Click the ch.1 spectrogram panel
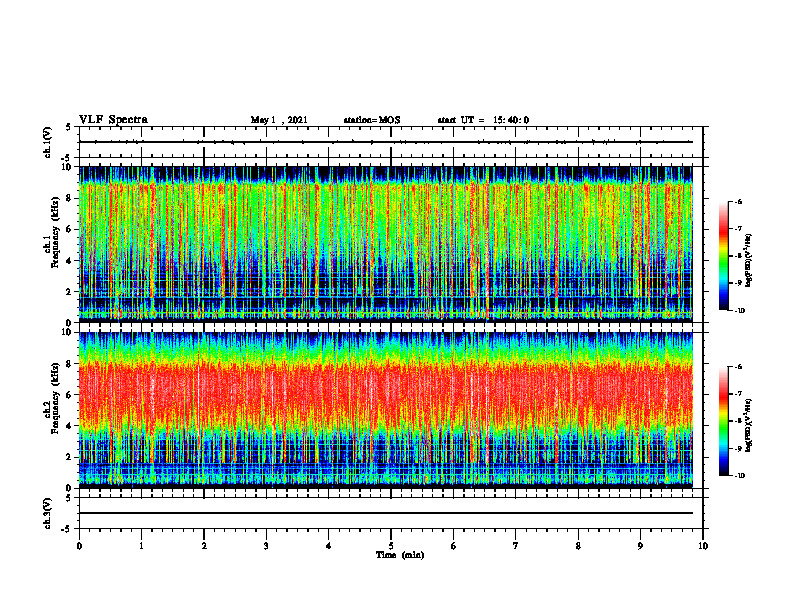The image size is (792, 612). pos(386,244)
